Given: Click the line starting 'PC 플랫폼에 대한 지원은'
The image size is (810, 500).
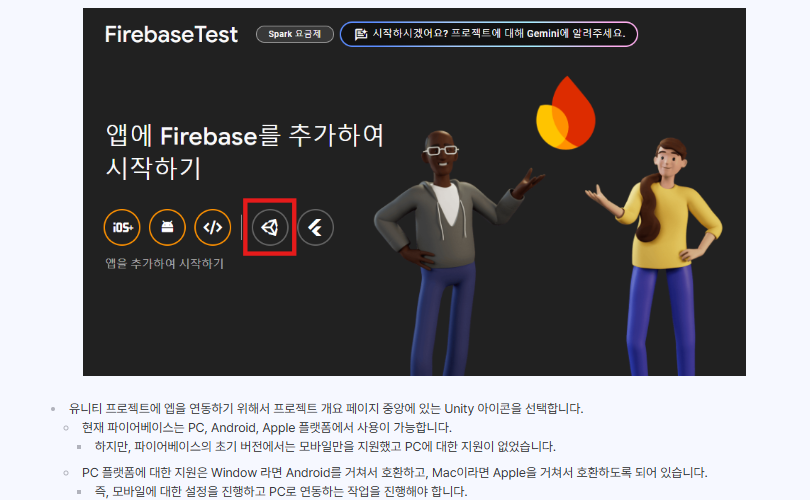Looking at the screenshot, I should [x=394, y=473].
